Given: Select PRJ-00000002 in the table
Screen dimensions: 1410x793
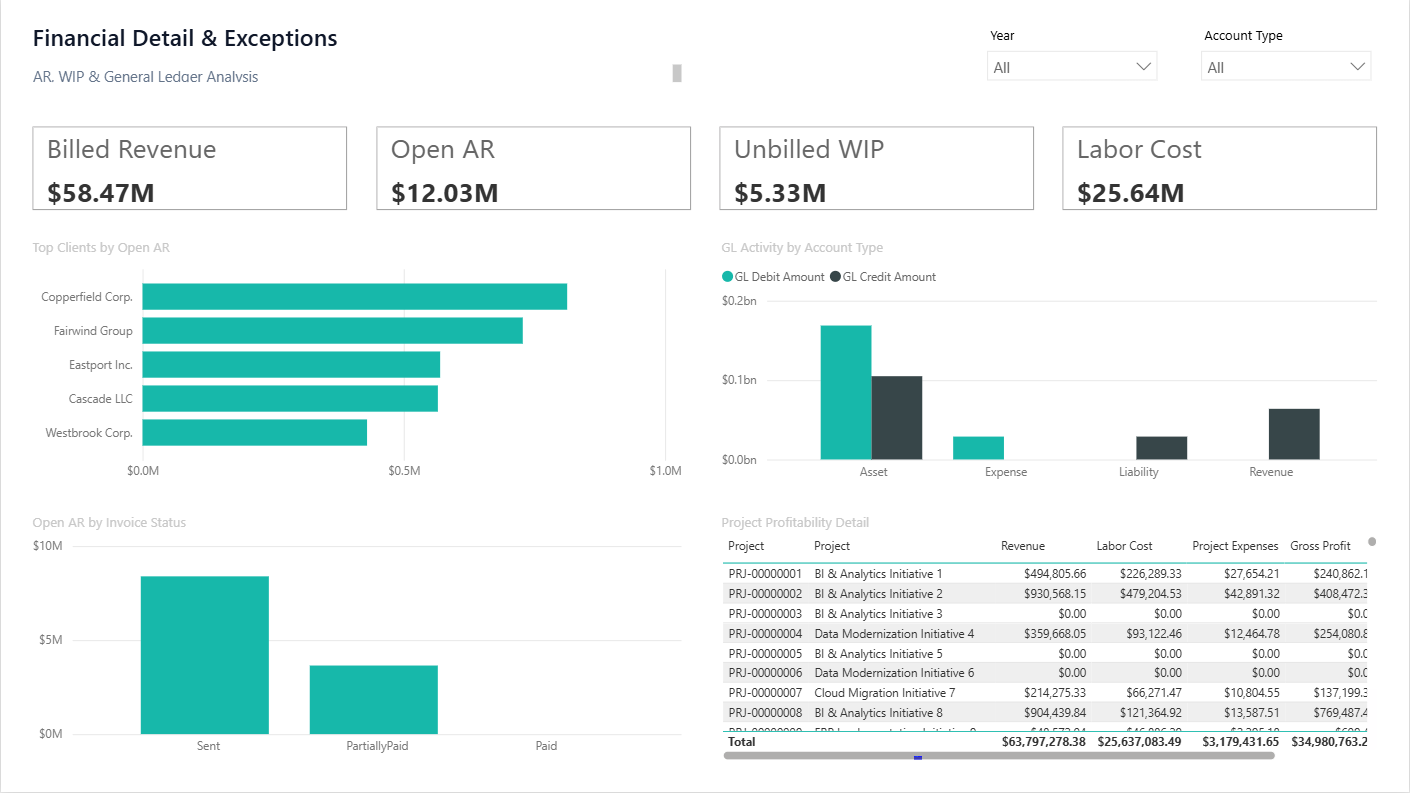Looking at the screenshot, I should pos(765,594).
